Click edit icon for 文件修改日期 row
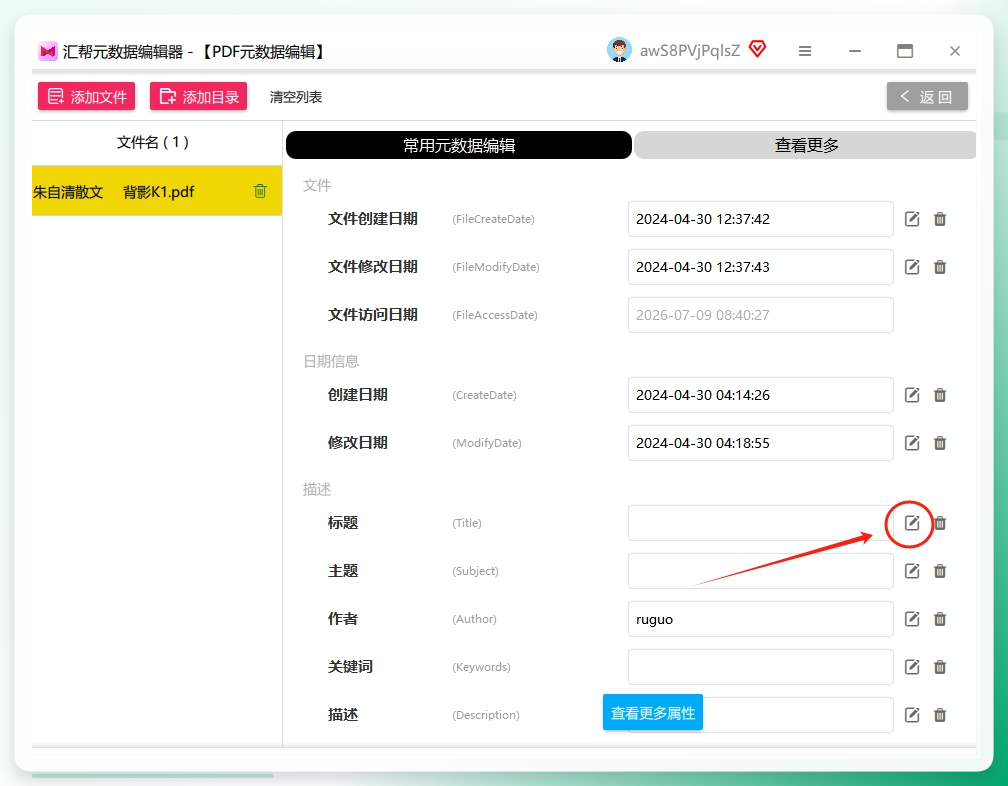The image size is (1008, 786). click(912, 267)
